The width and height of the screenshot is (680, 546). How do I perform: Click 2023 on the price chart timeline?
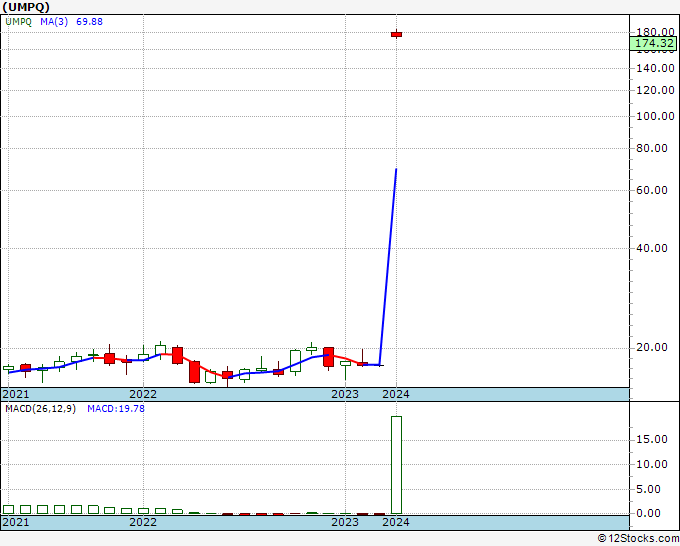[x=345, y=394]
